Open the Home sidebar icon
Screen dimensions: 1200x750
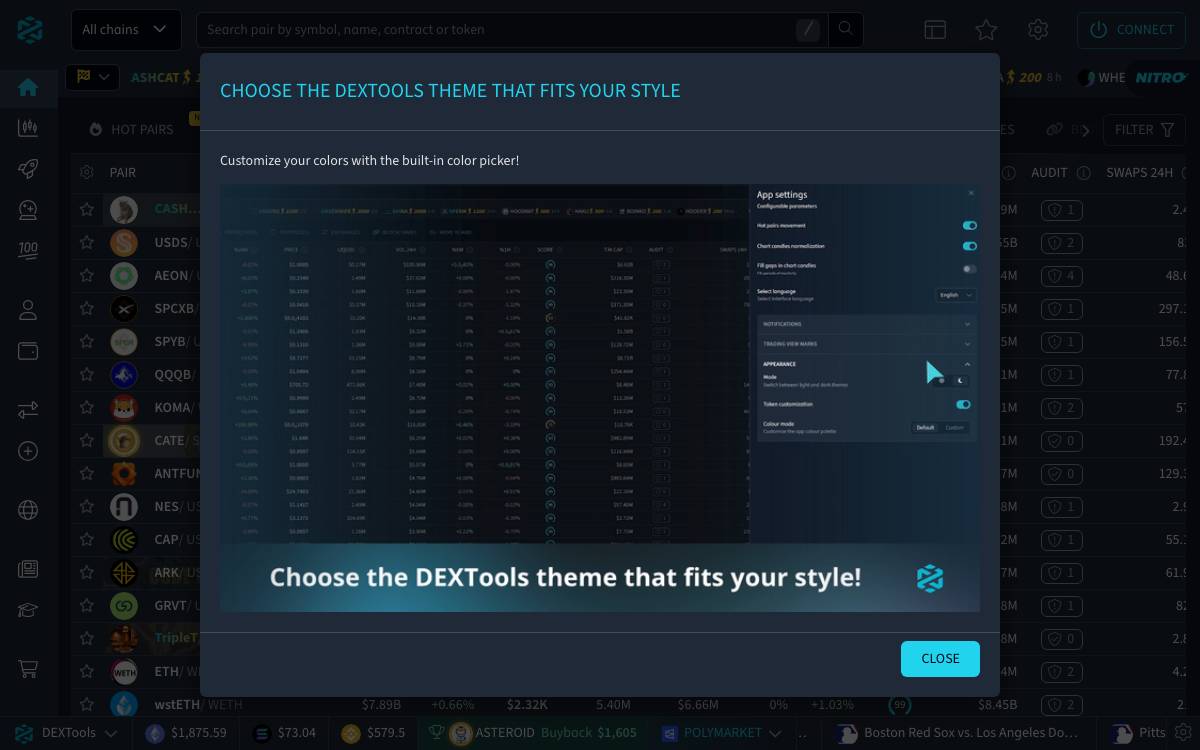point(28,87)
